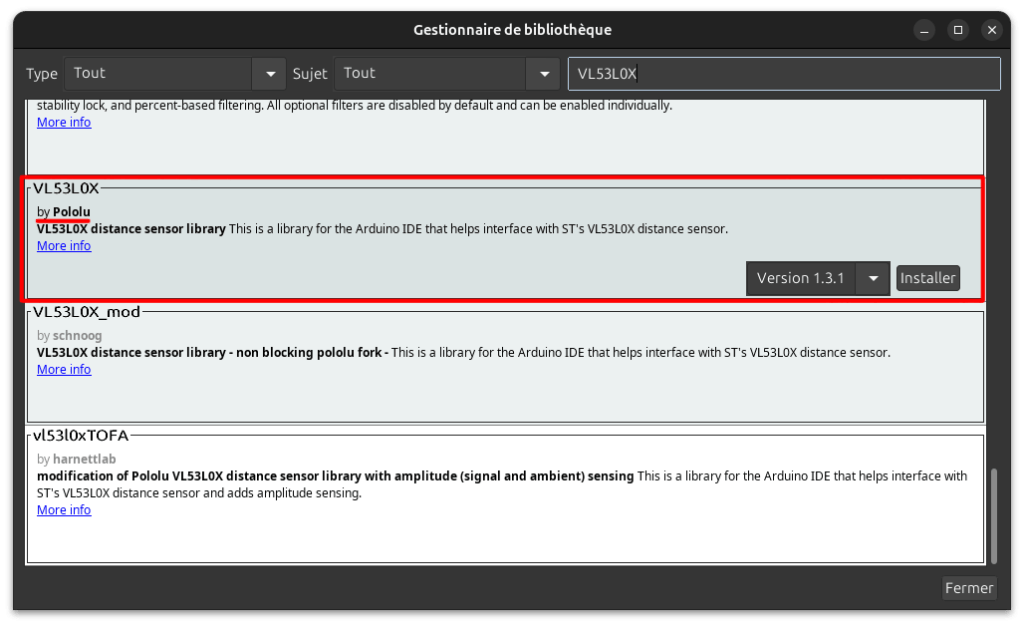Open More info for VL53L0X_mod
The height and width of the screenshot is (626, 1024).
pyautogui.click(x=64, y=369)
